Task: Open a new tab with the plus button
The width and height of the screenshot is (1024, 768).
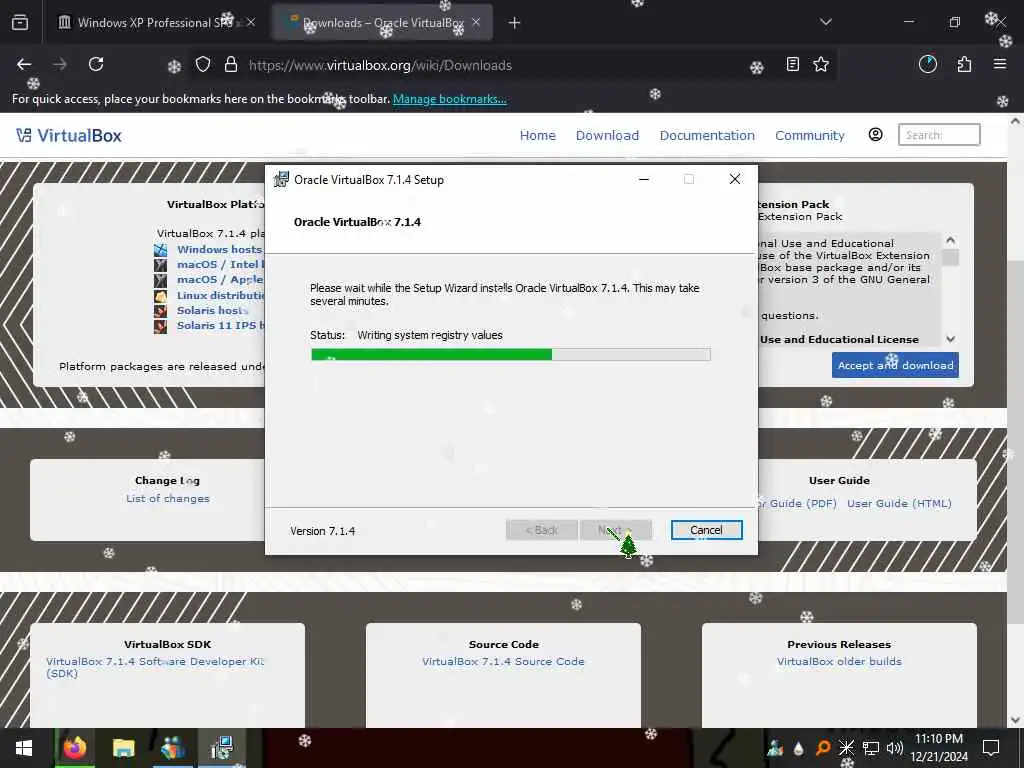Action: [515, 23]
